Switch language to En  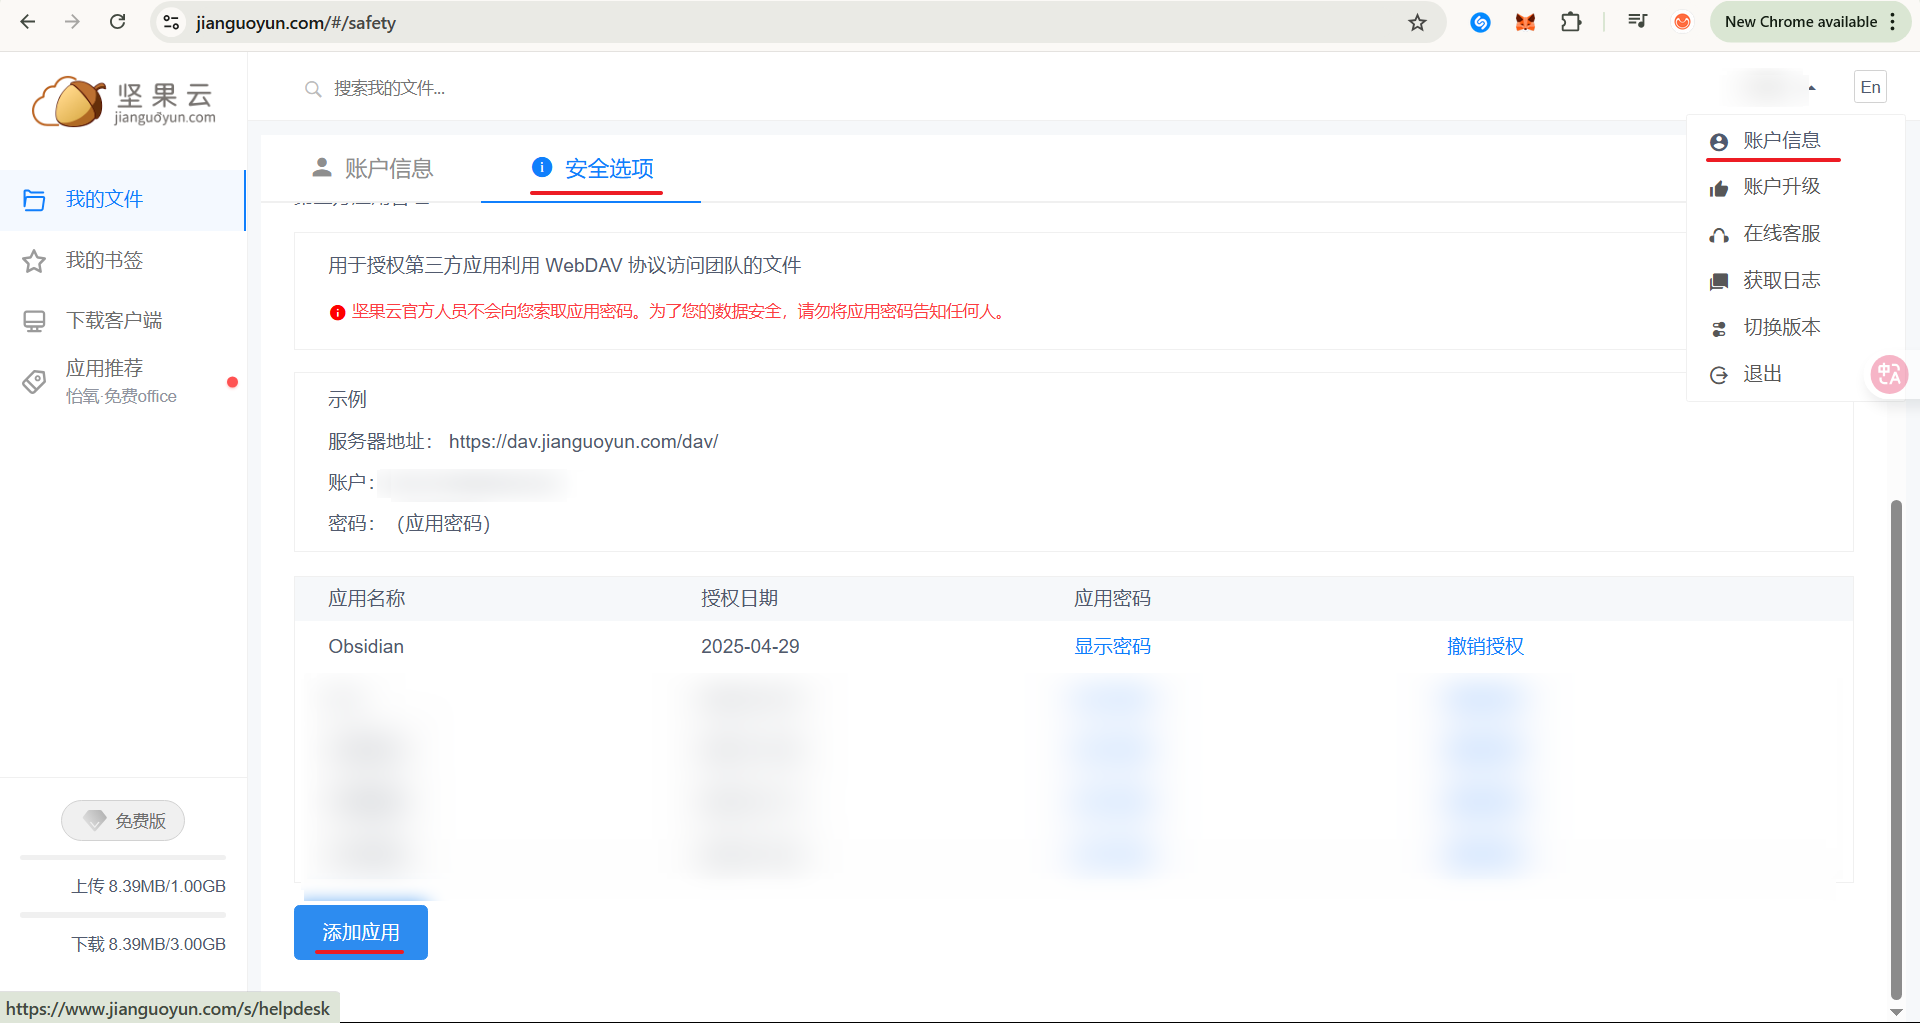(x=1870, y=88)
